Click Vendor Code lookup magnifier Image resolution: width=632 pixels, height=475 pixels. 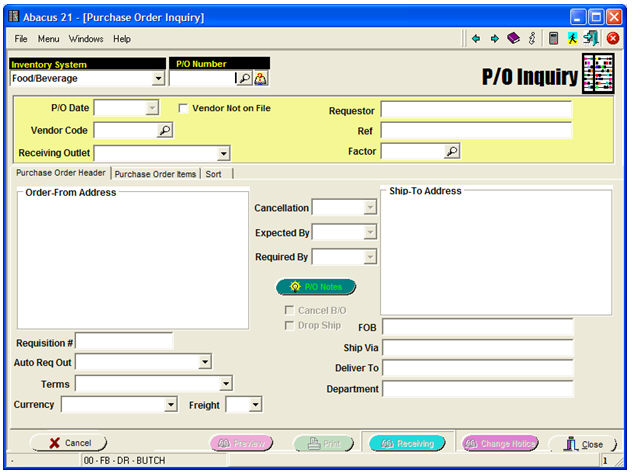click(165, 130)
